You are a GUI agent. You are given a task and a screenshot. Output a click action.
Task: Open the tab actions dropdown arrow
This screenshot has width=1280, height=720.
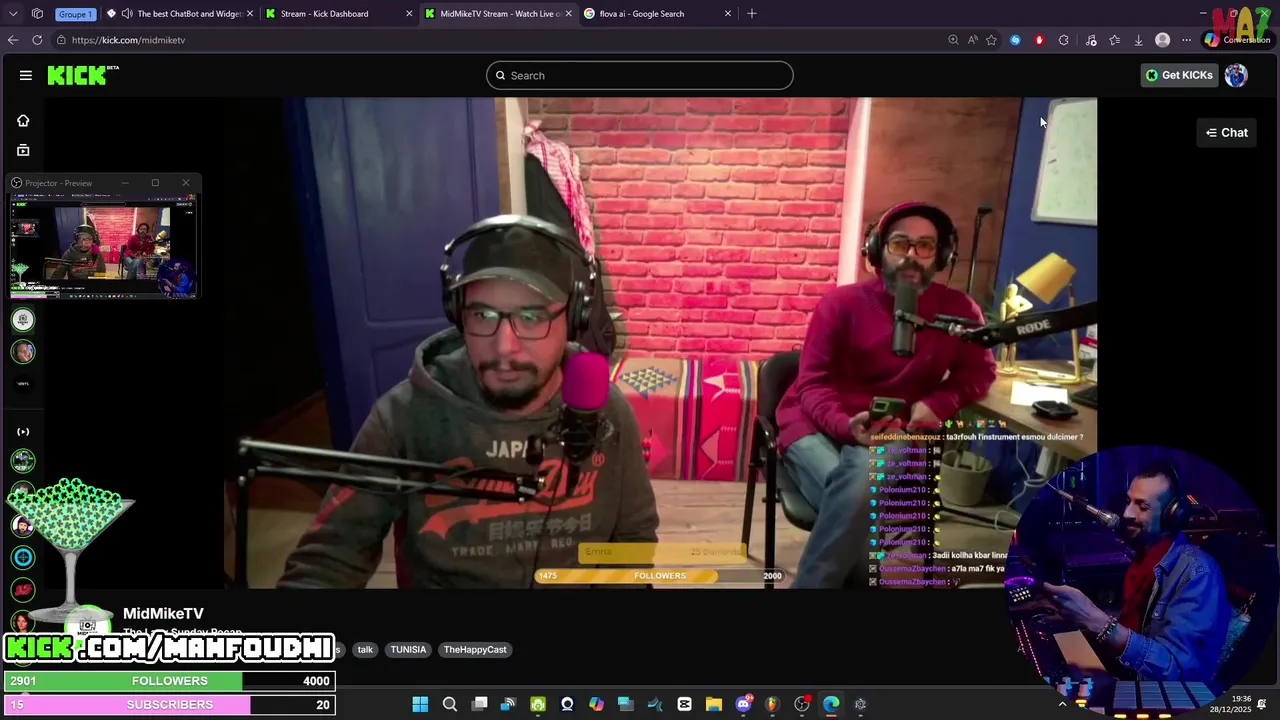tap(12, 14)
